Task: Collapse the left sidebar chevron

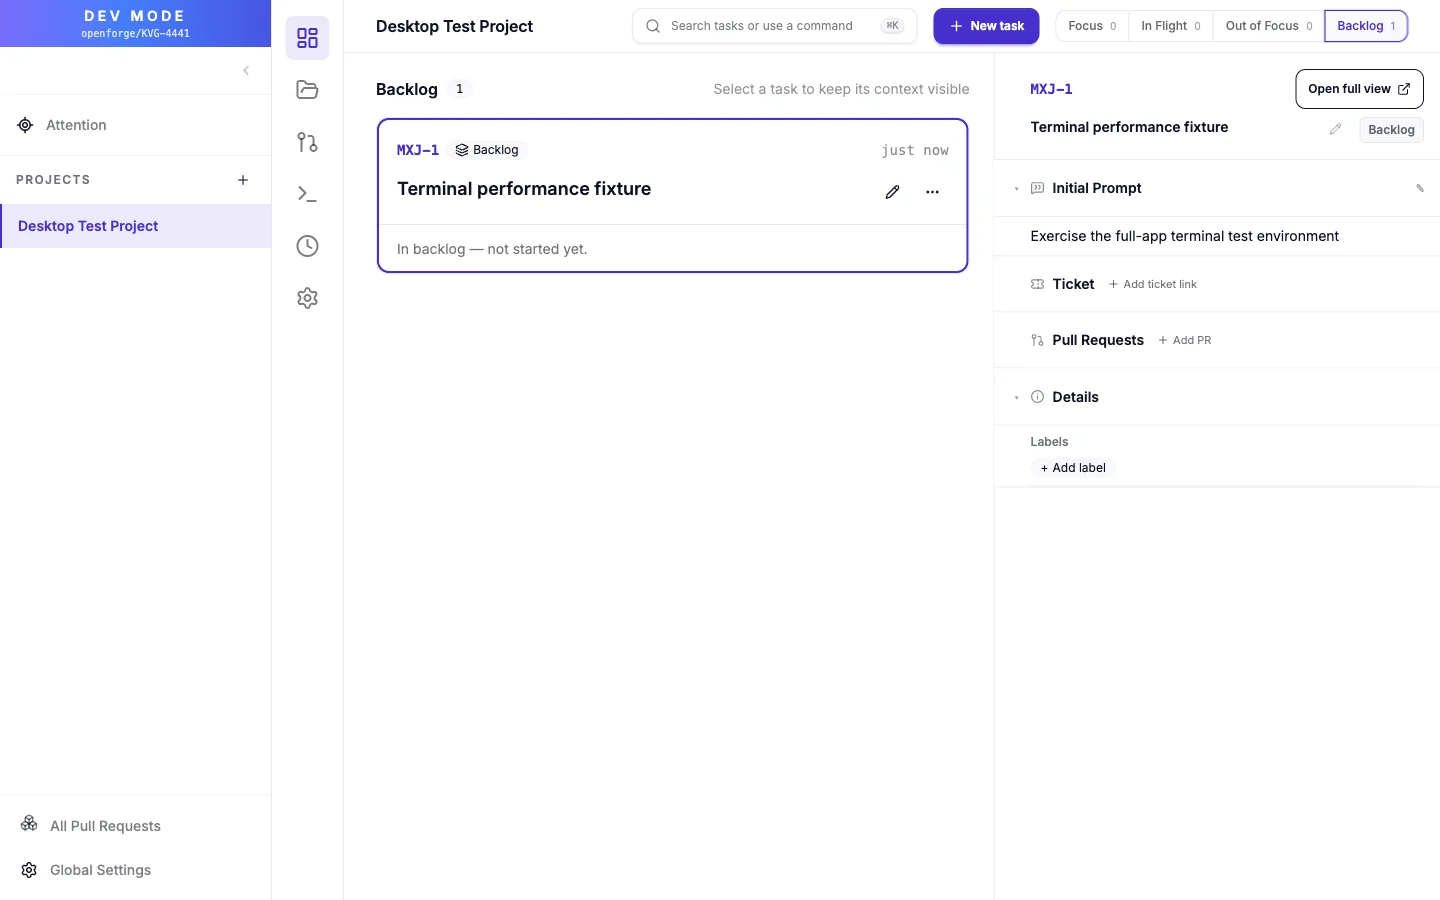Action: point(246,70)
